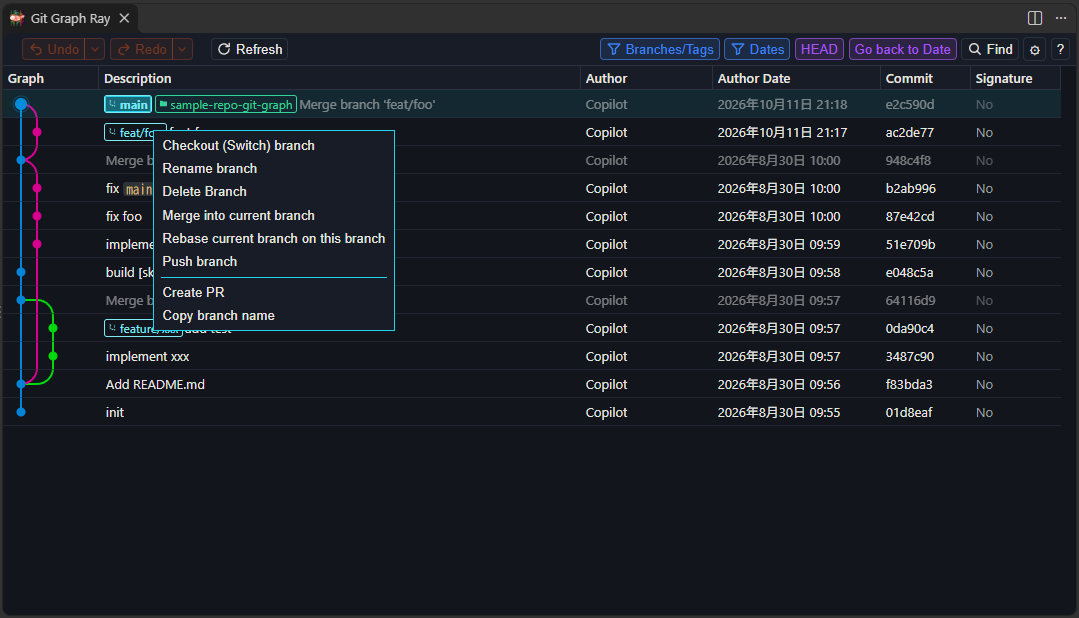Screen dimensions: 1079x618
Task: Open settings gear icon
Action: 1034,50
